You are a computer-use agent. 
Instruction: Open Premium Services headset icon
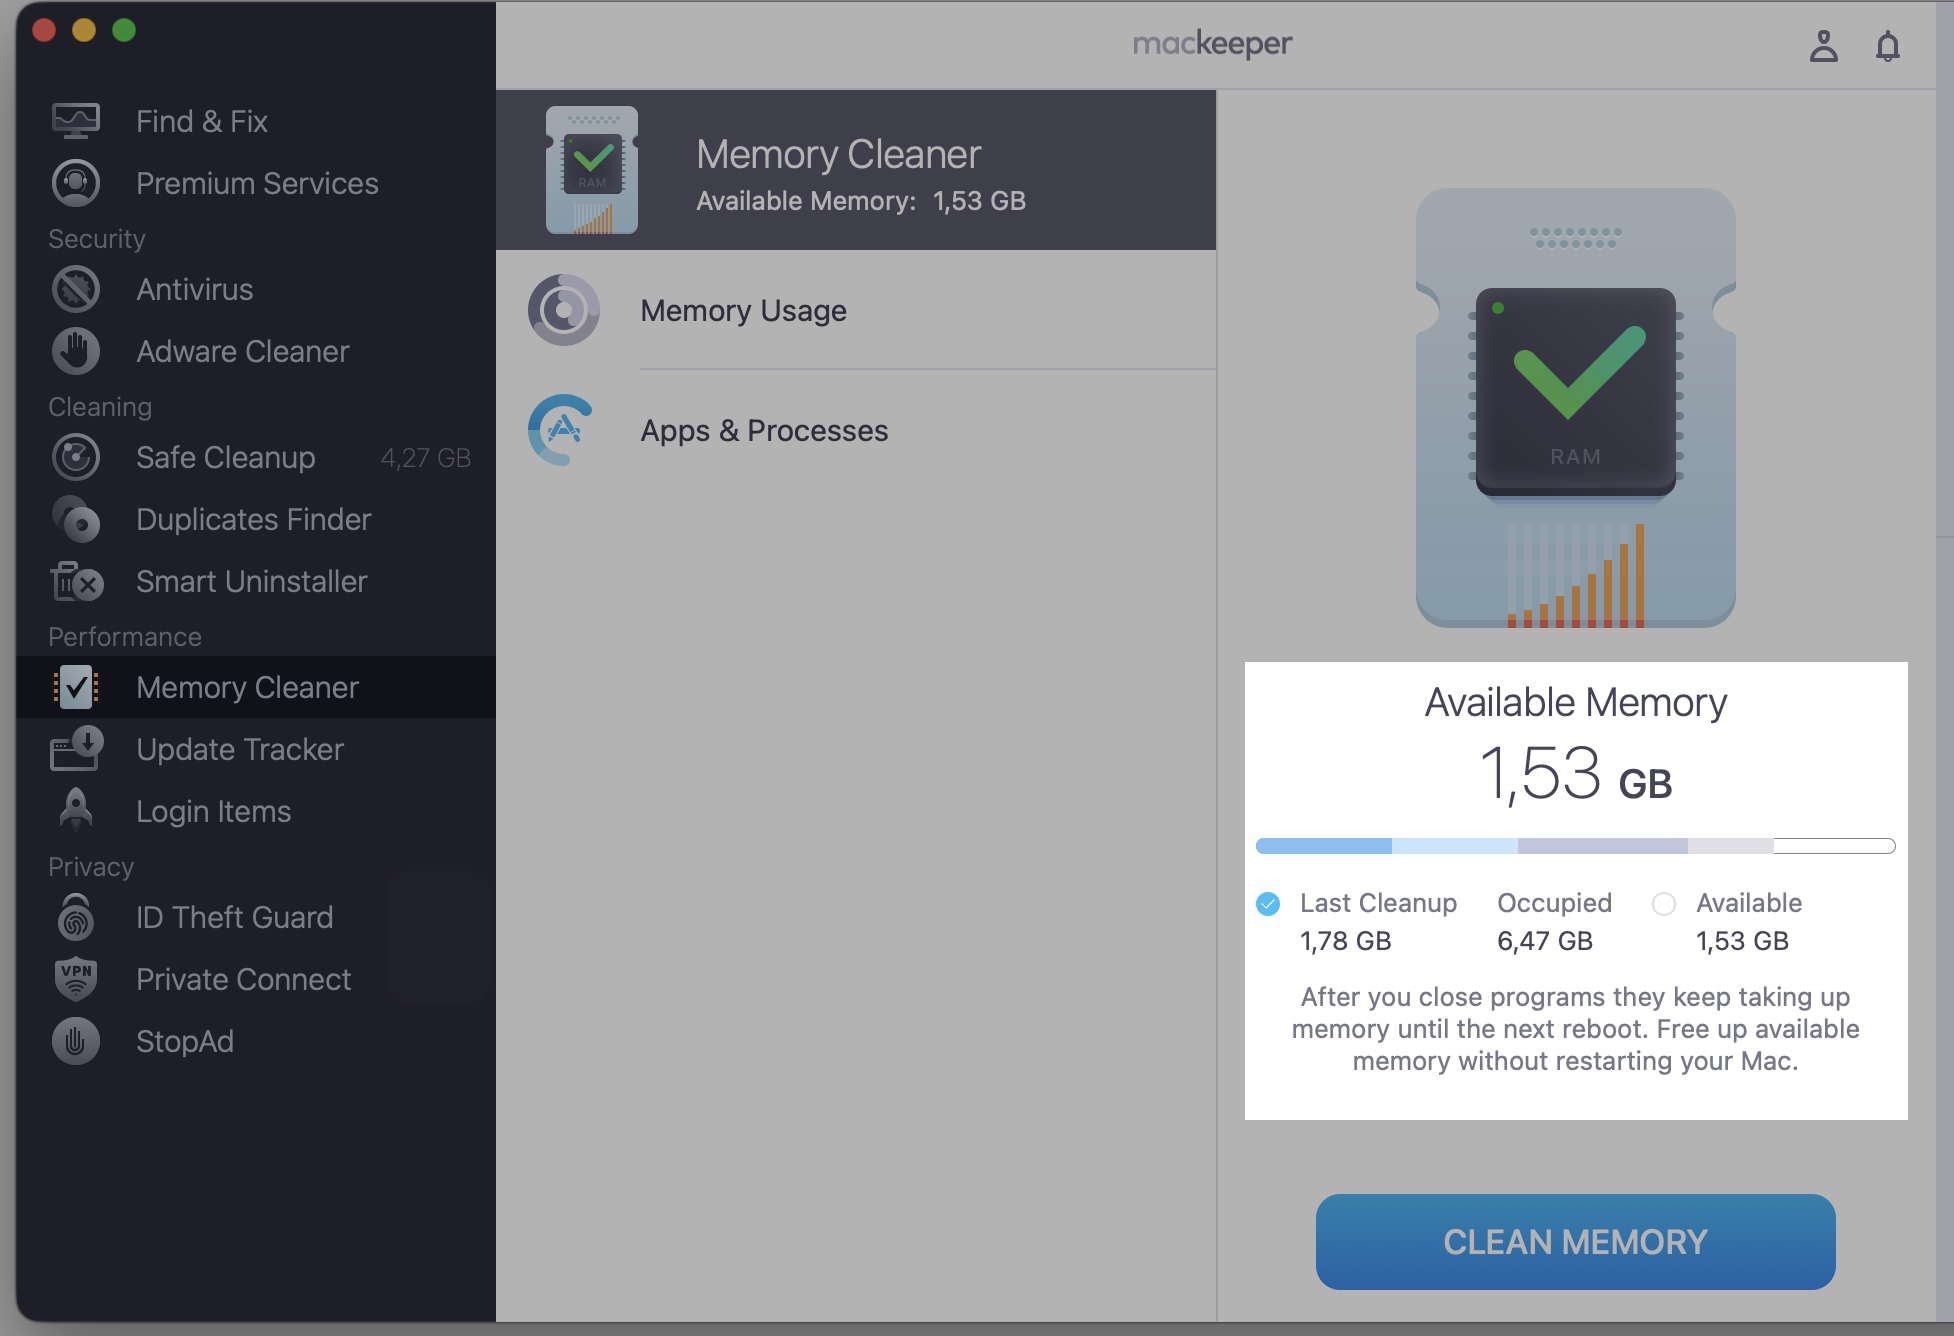tap(76, 183)
